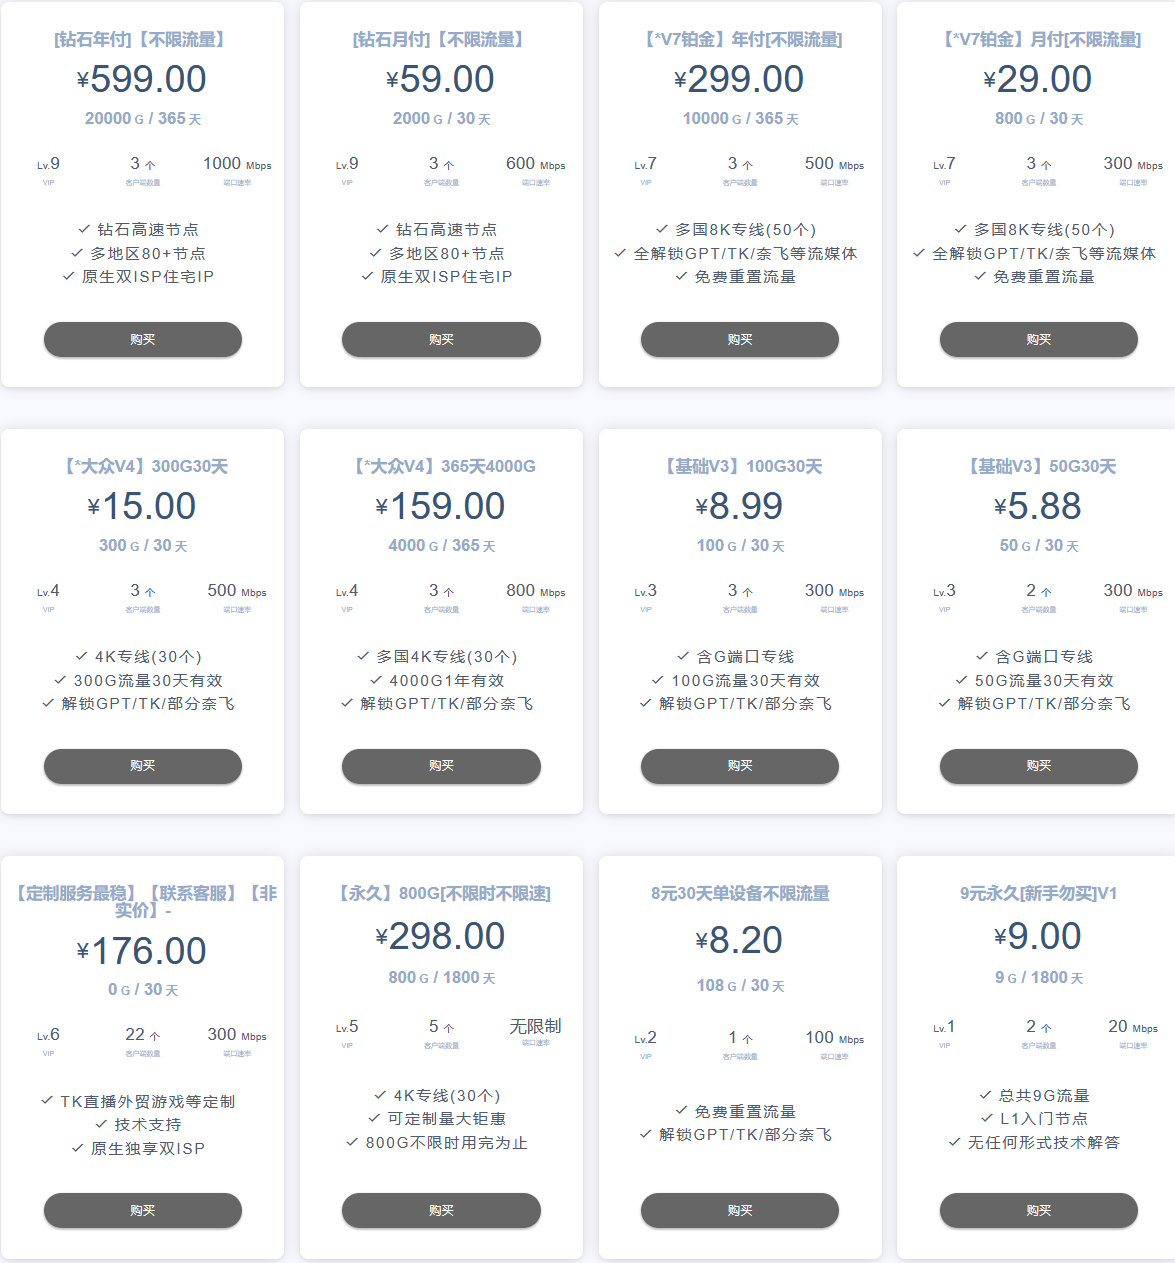Buy the ¥298.00 永久 800G plan
Viewport: 1175px width, 1263px height.
pos(441,1211)
